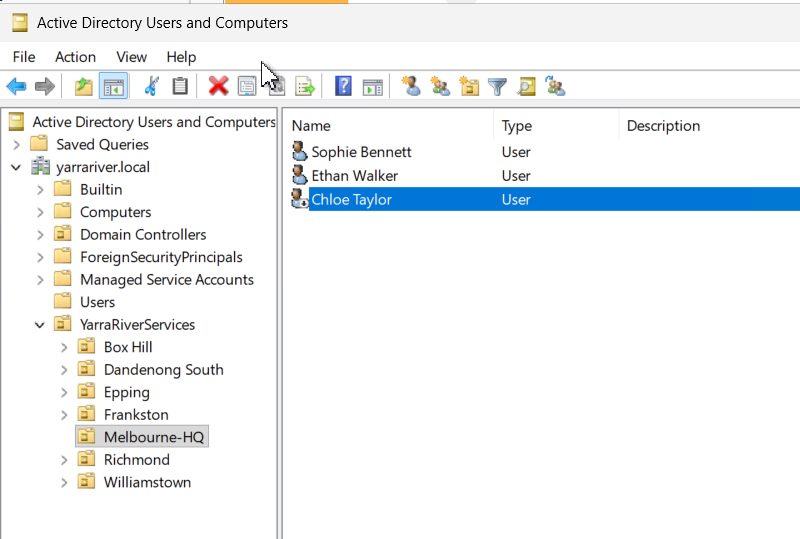This screenshot has height=539, width=800.
Task: Select the Chloe Taylor name text
Action: [352, 199]
